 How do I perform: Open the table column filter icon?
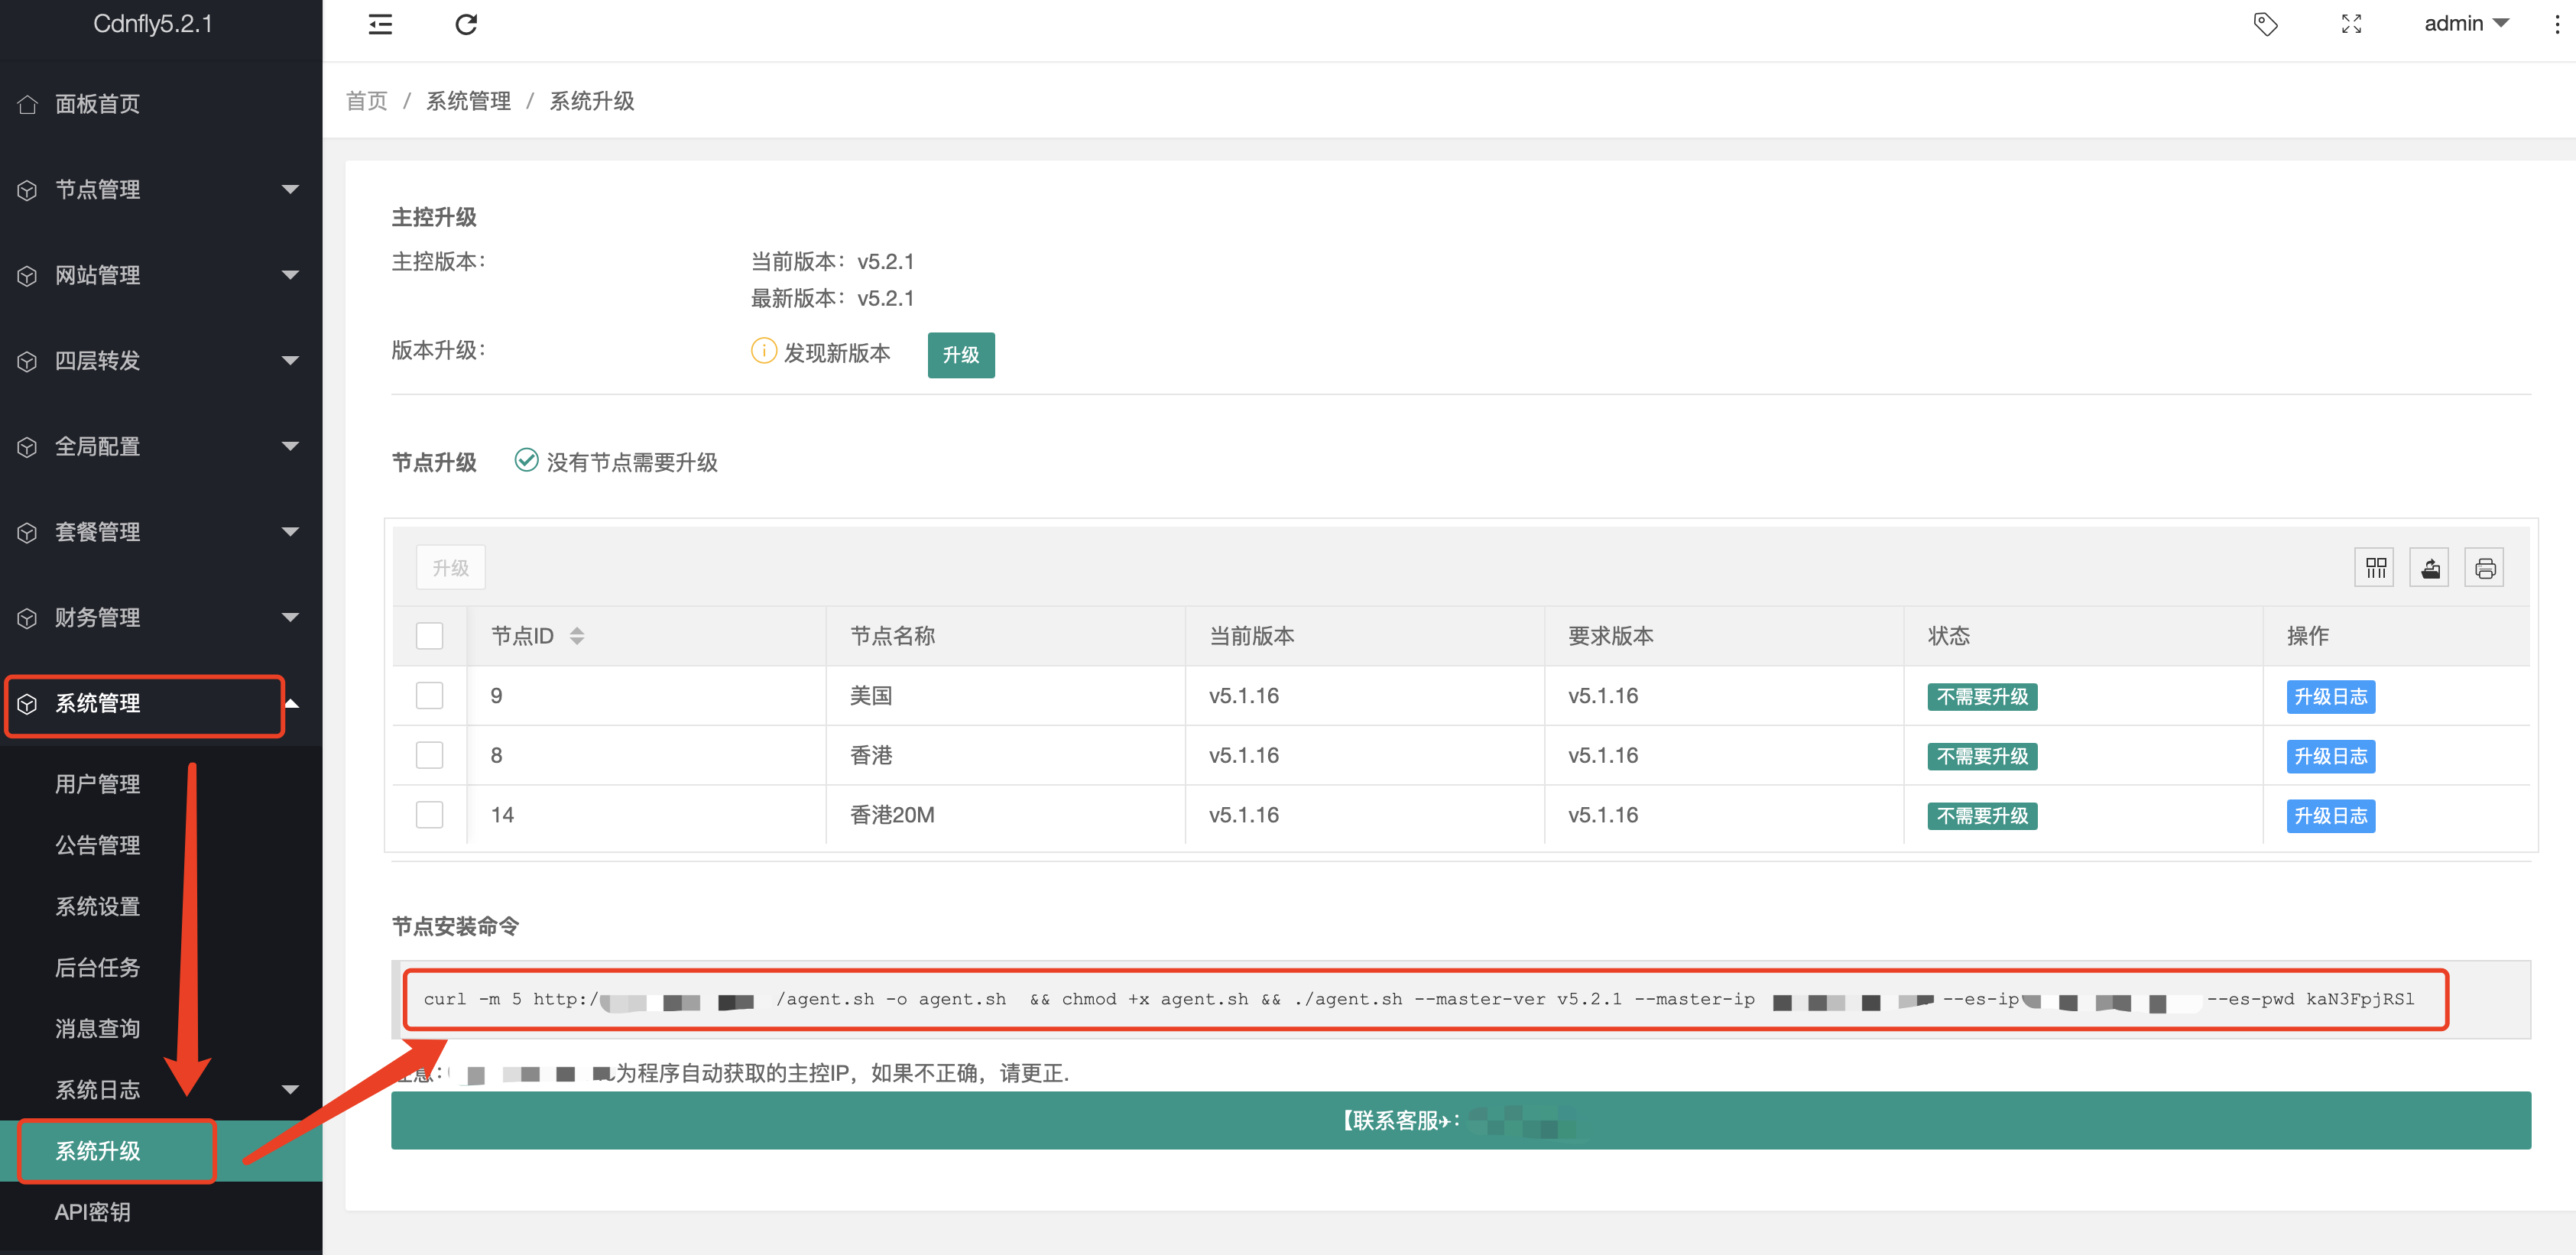click(2375, 568)
